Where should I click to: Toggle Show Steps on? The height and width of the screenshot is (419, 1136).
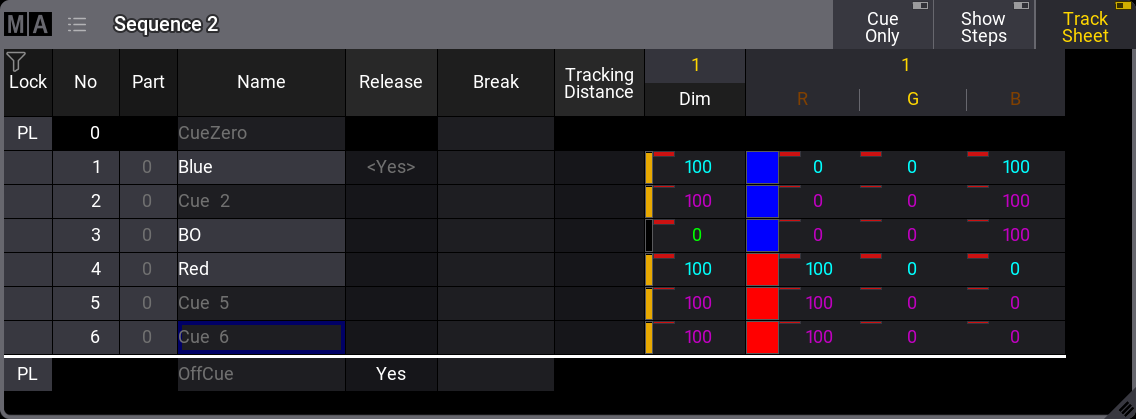(x=982, y=26)
